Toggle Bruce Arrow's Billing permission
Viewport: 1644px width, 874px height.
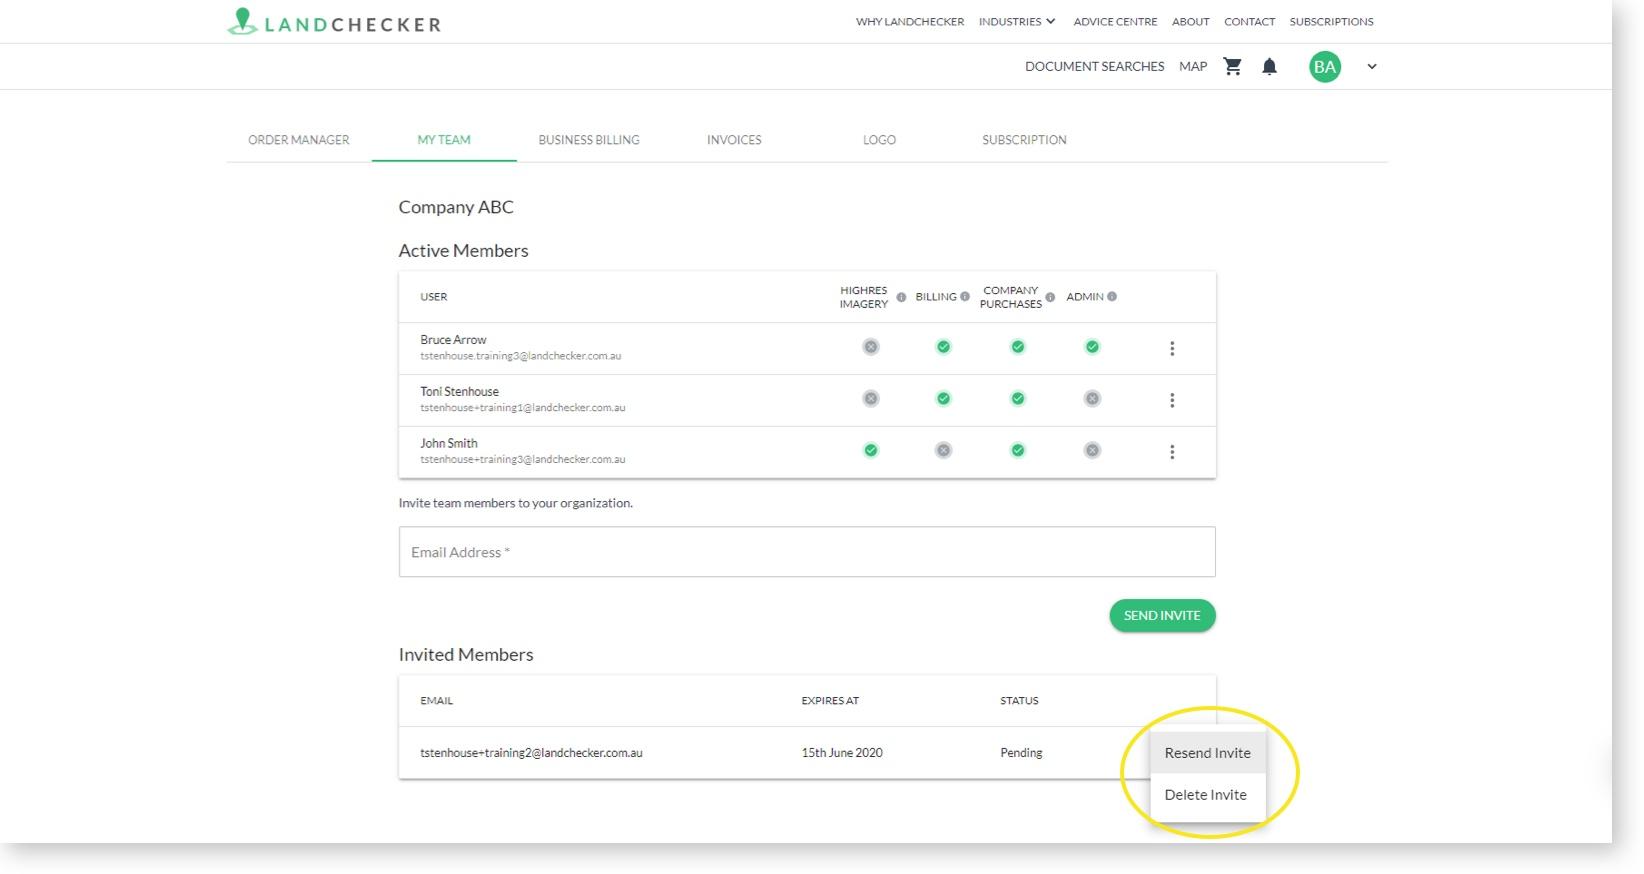pyautogui.click(x=943, y=347)
